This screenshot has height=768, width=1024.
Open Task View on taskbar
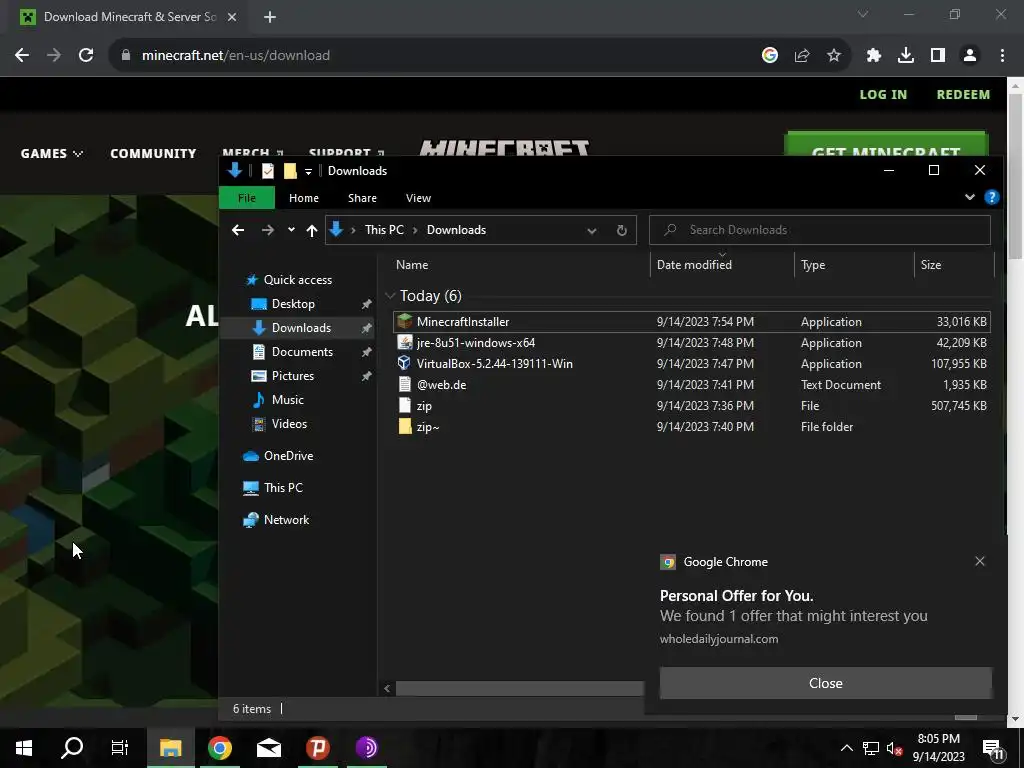tap(120, 748)
